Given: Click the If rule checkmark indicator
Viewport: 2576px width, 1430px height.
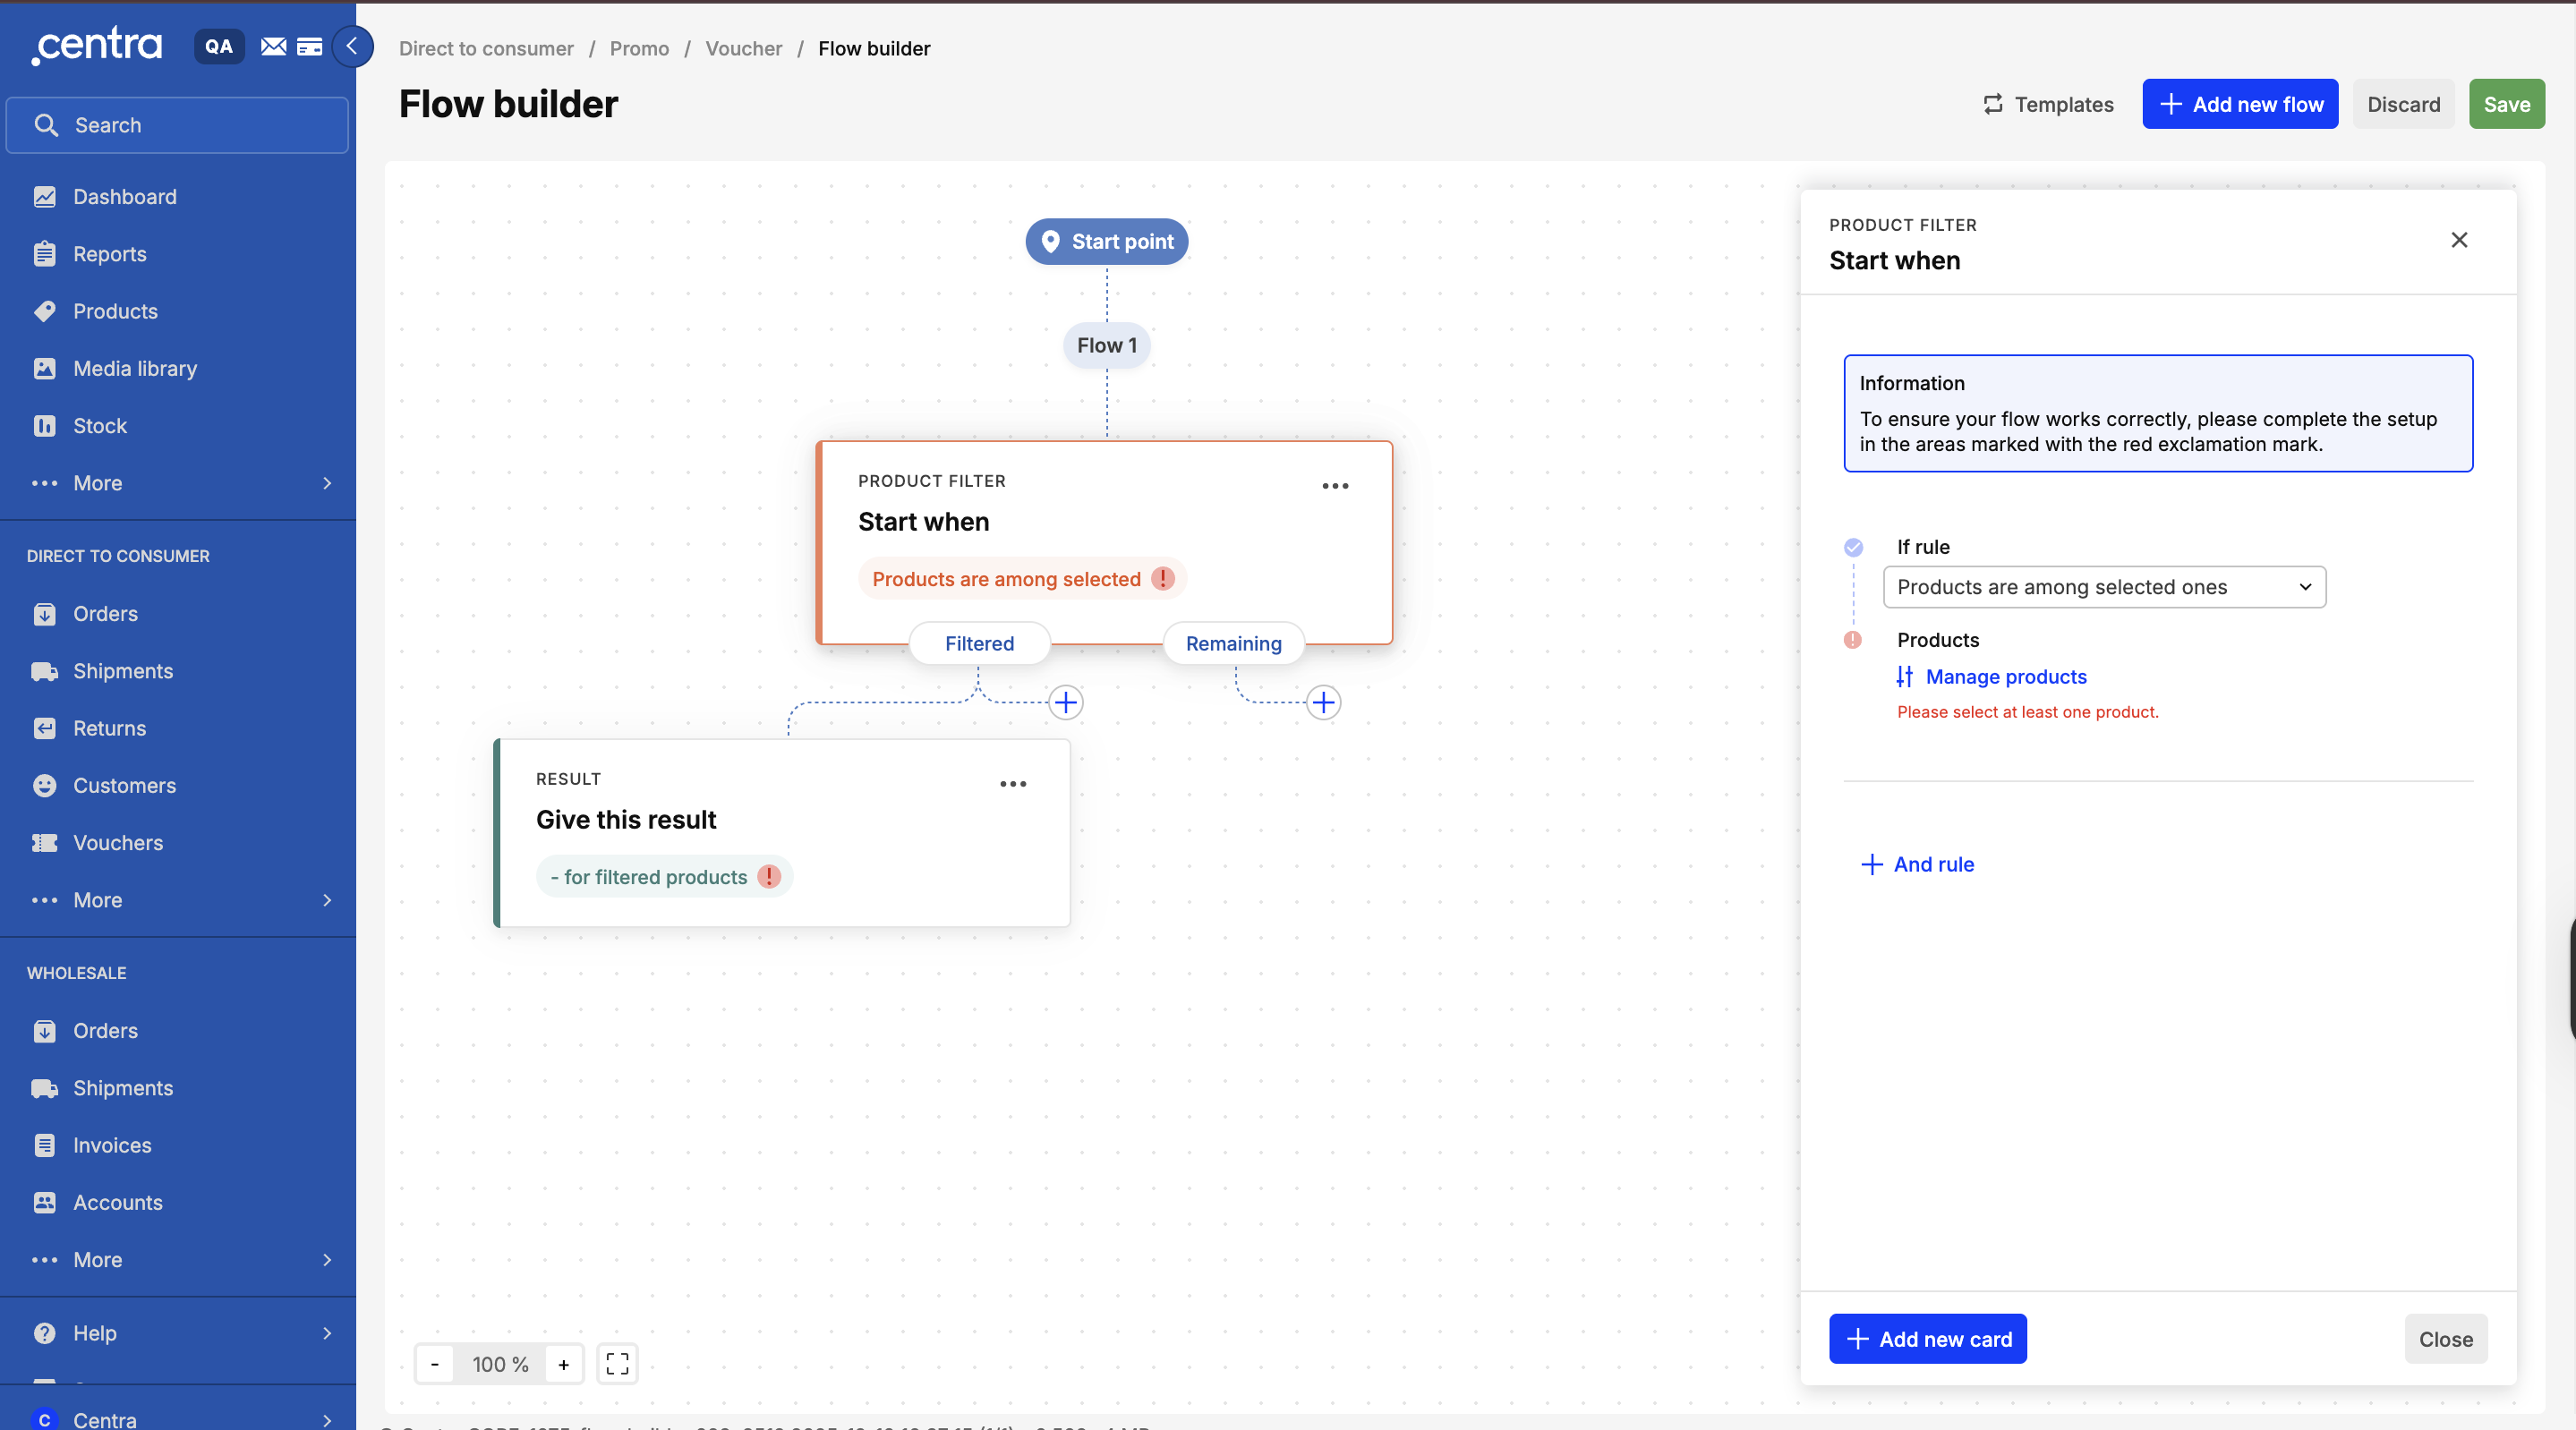Looking at the screenshot, I should pyautogui.click(x=1853, y=547).
